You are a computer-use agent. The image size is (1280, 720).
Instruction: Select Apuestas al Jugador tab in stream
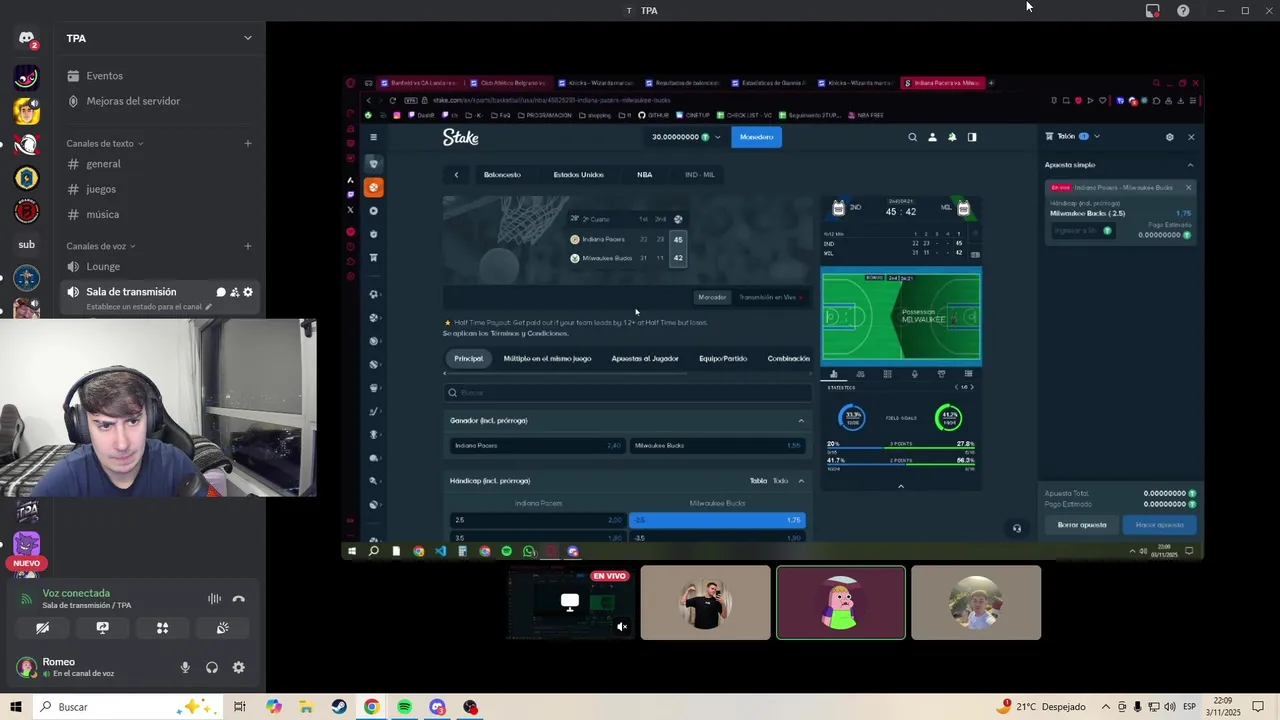tap(645, 358)
